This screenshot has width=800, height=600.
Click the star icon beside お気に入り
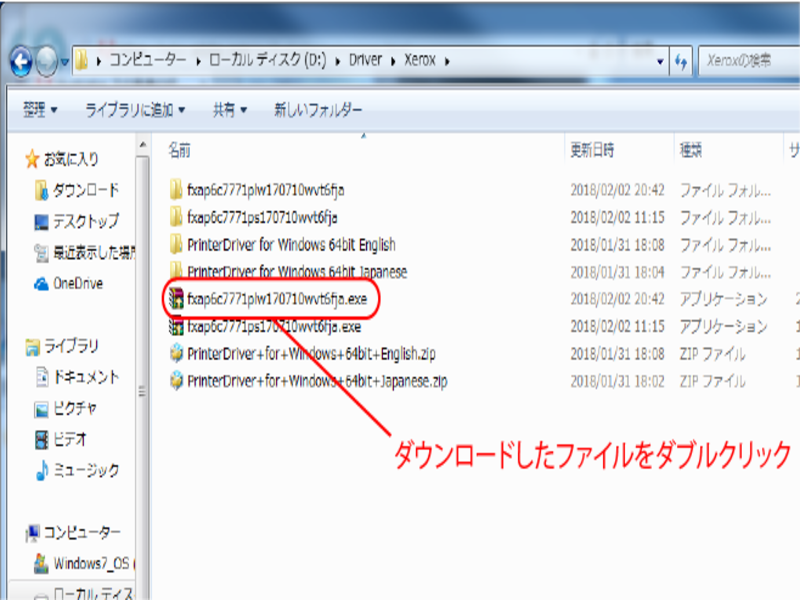[x=32, y=159]
